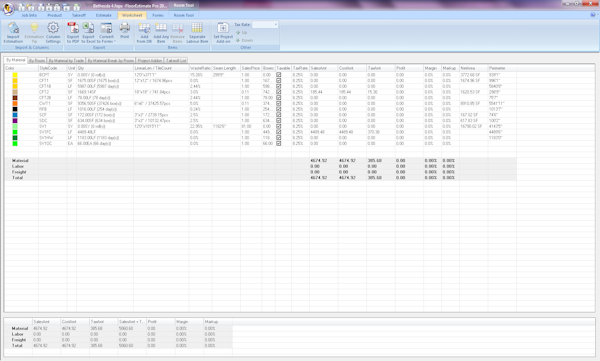Click the yellow color swatch for BCPT

pos(15,75)
